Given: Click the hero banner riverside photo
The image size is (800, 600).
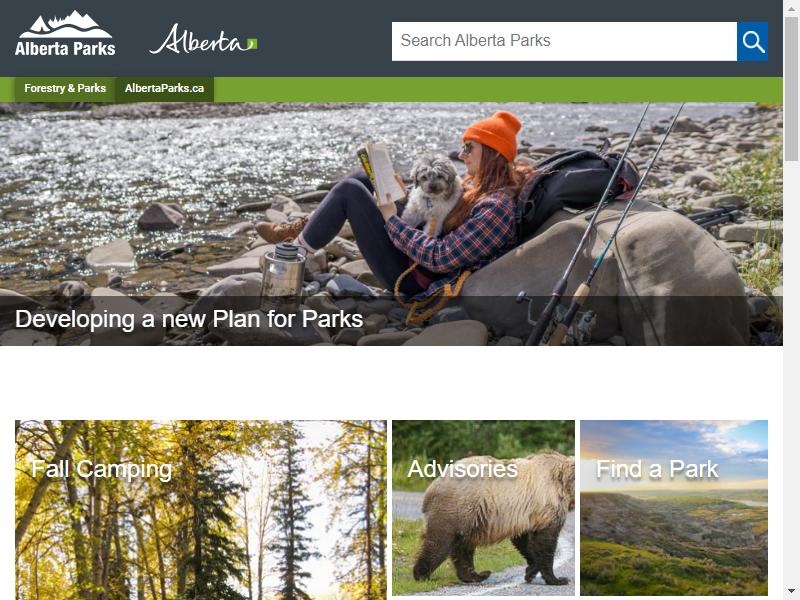Looking at the screenshot, I should (391, 204).
